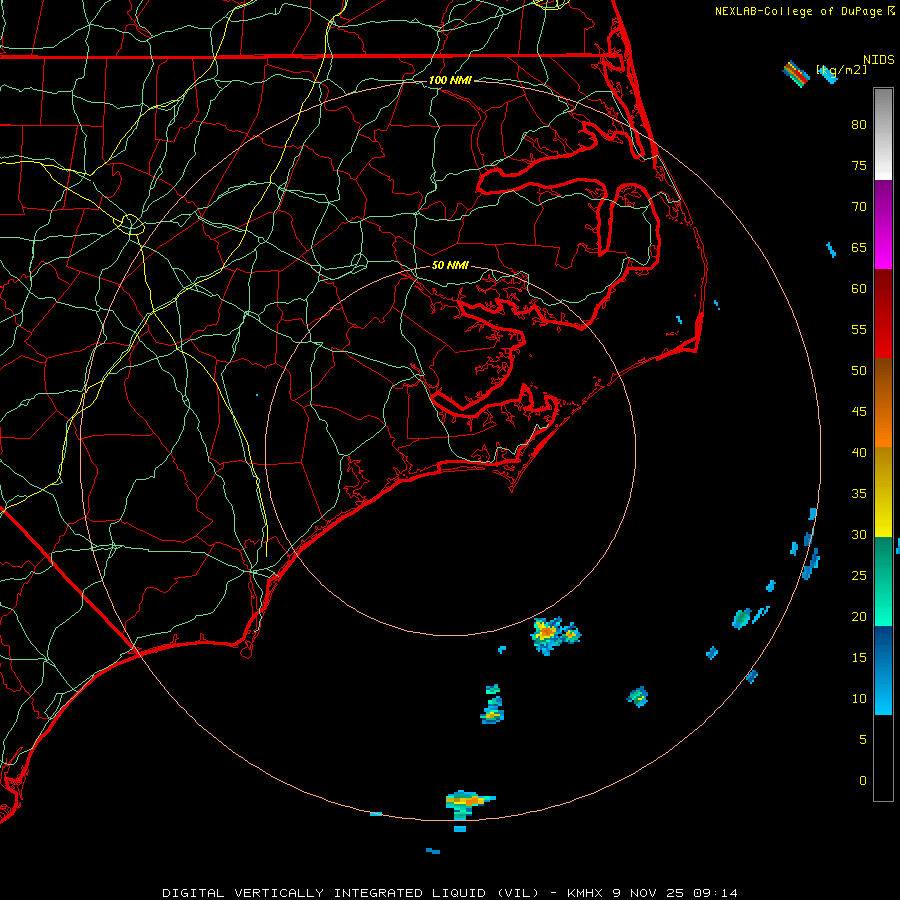Click the 50 NMI range ring label
The height and width of the screenshot is (900, 900).
(x=450, y=266)
